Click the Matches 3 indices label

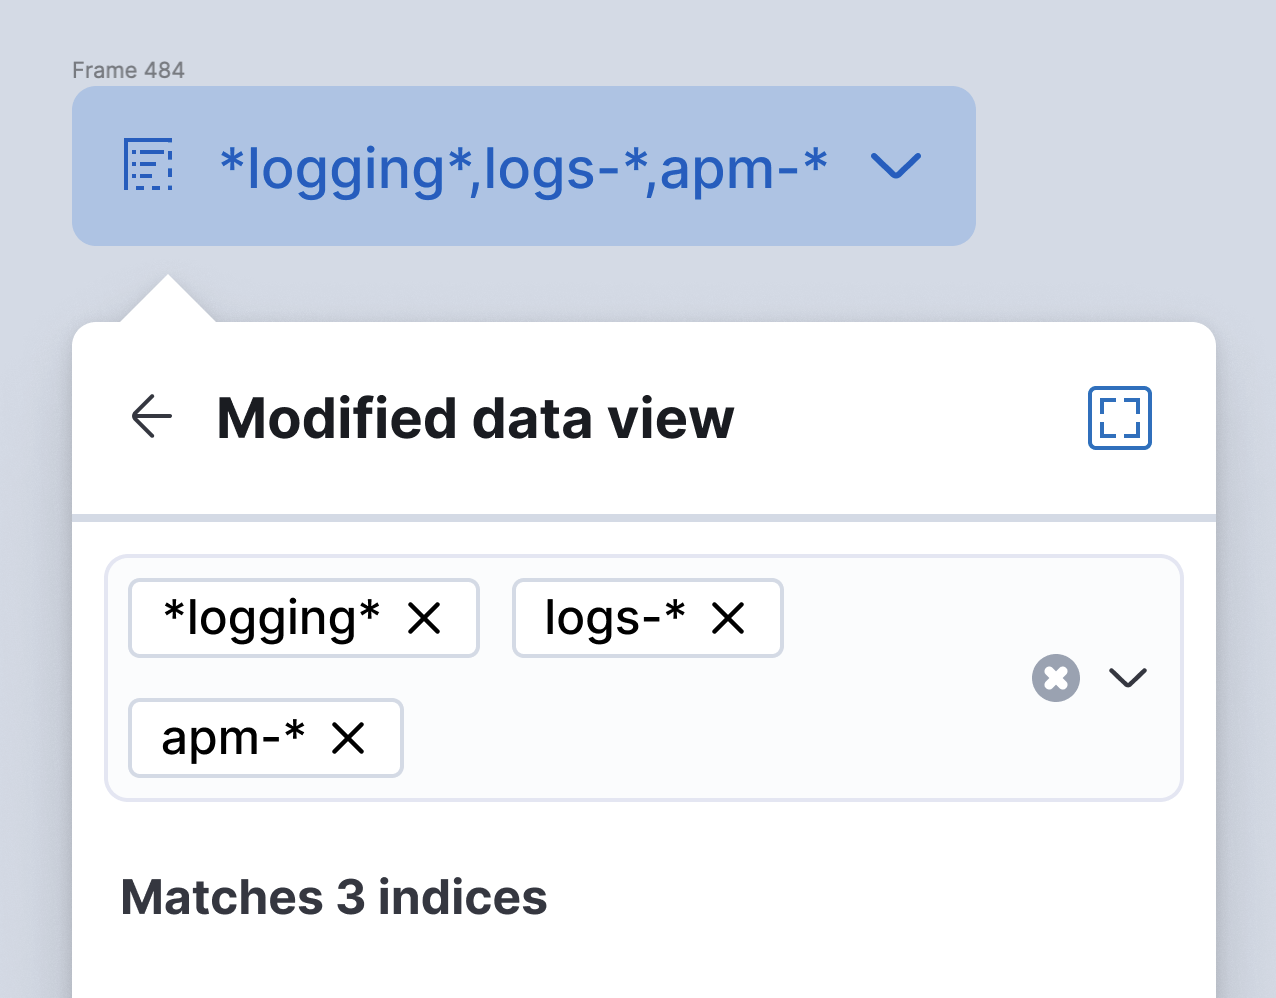coord(333,896)
